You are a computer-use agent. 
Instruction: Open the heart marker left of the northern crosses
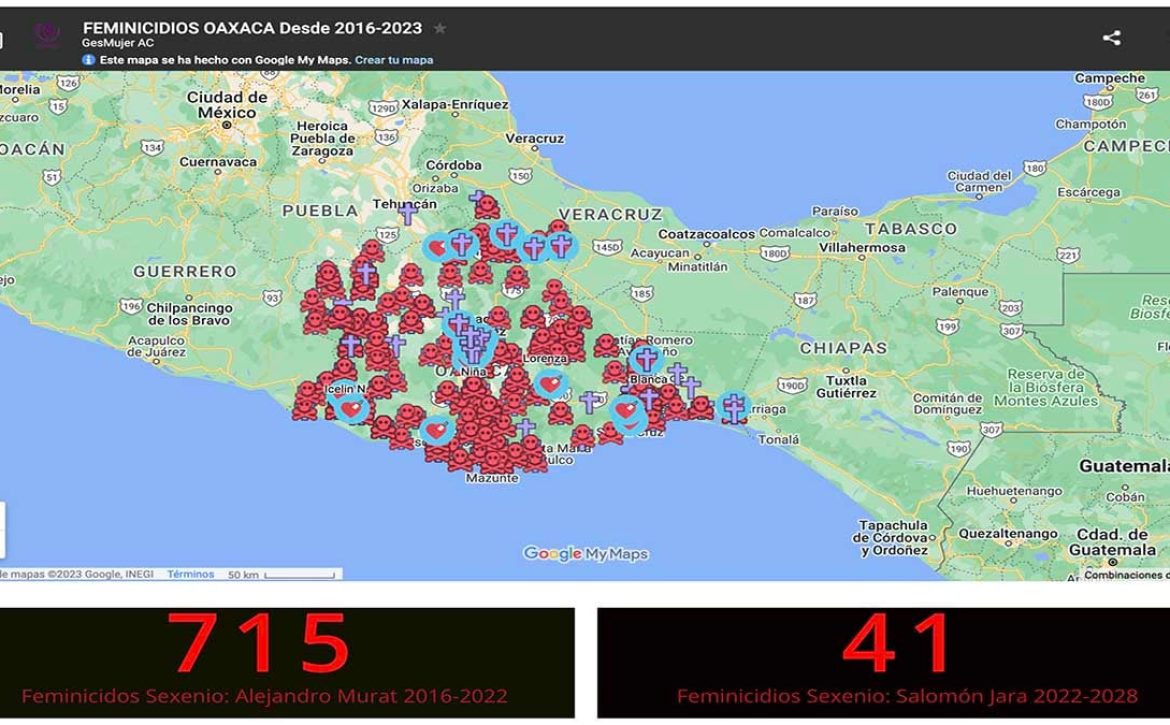tap(437, 248)
